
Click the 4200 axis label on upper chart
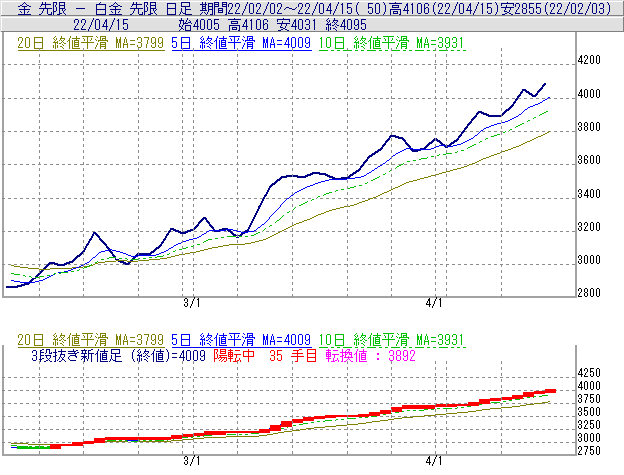pyautogui.click(x=589, y=60)
